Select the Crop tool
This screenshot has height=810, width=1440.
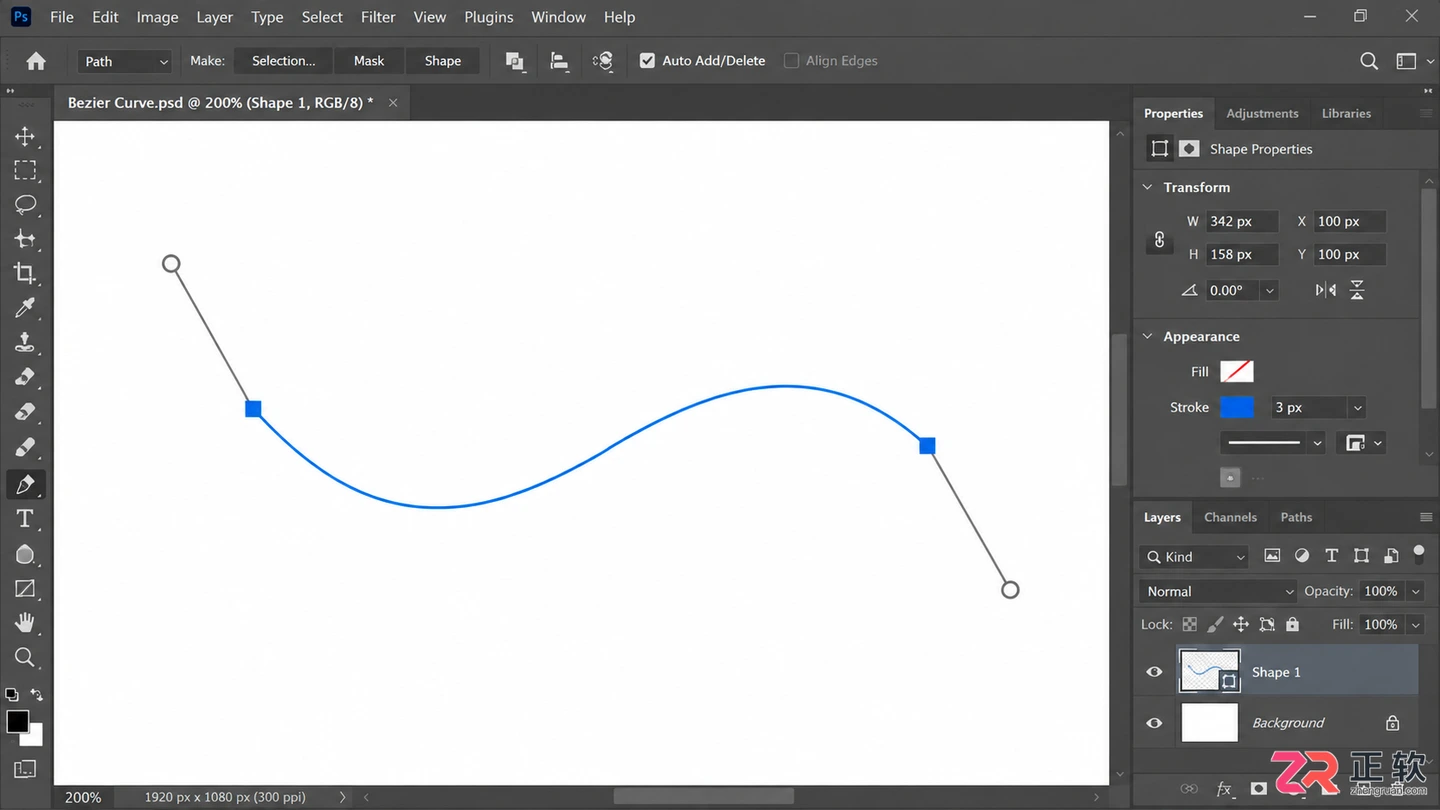(x=25, y=273)
